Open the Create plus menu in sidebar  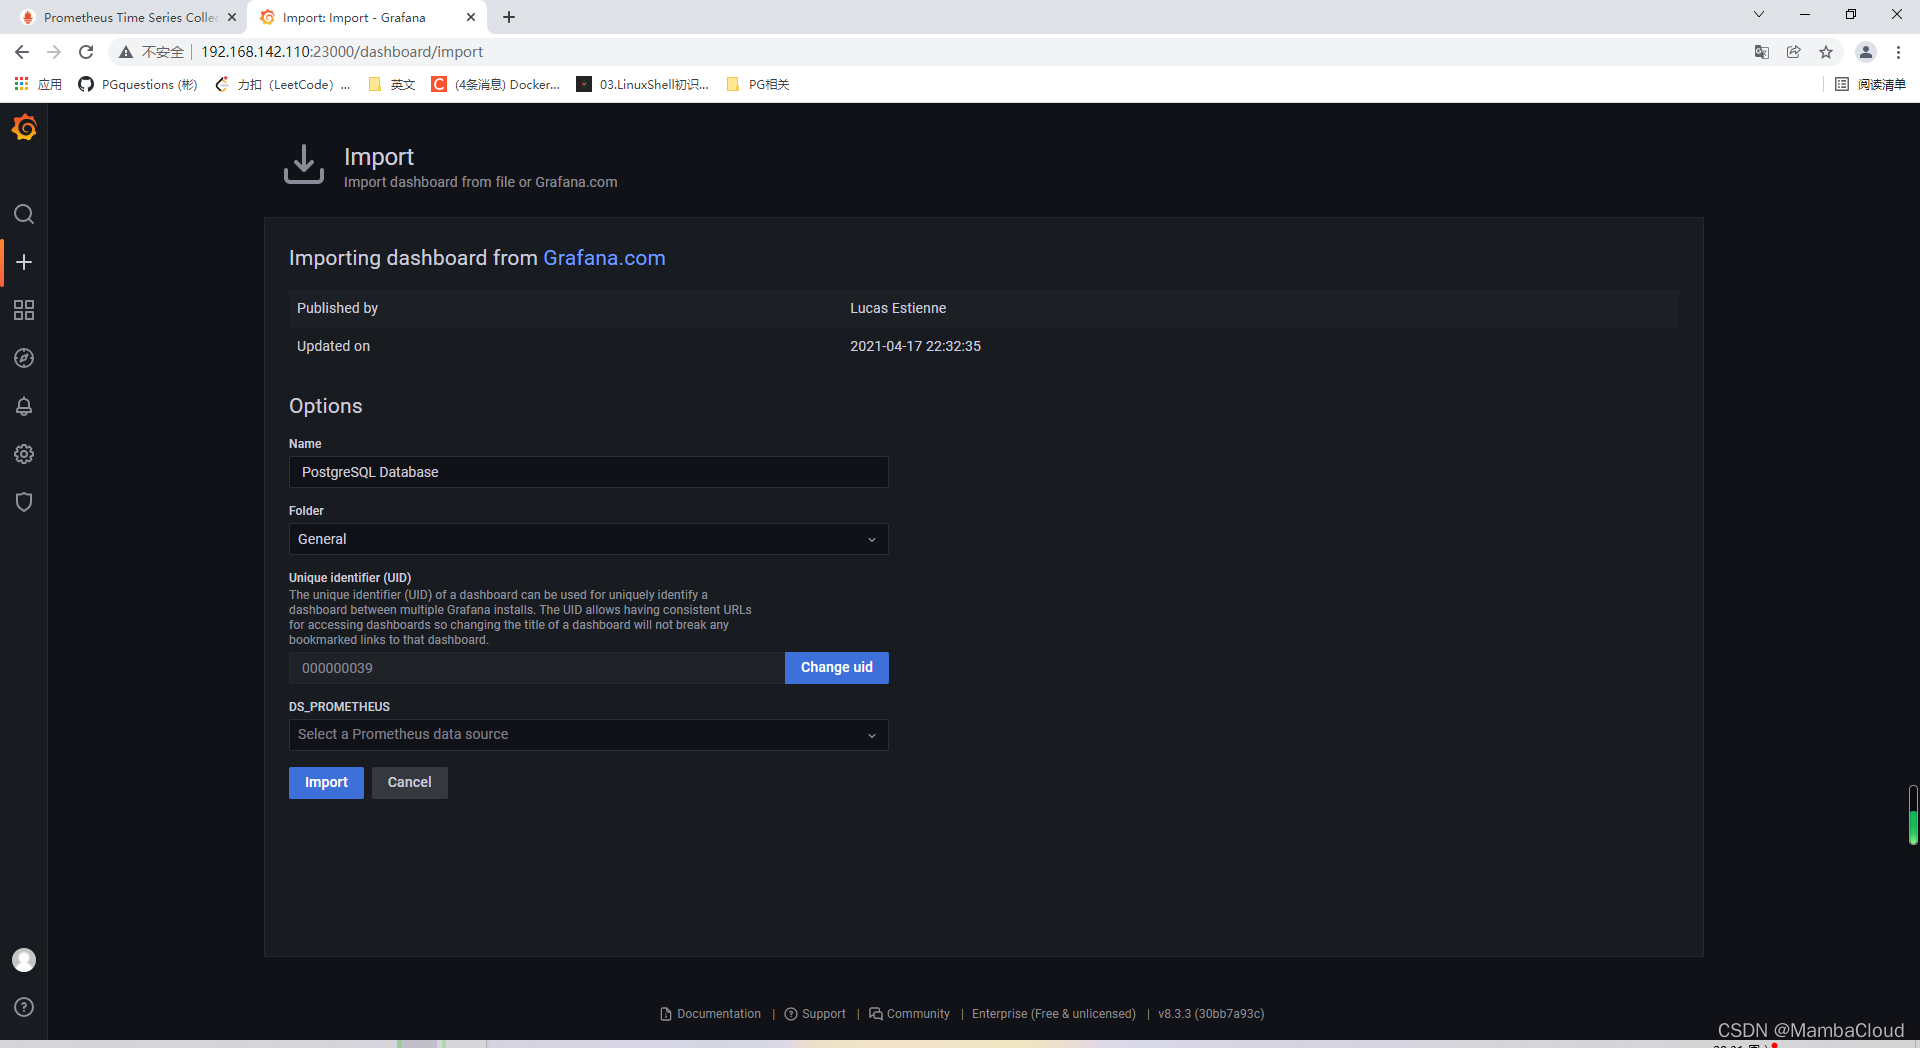(24, 262)
